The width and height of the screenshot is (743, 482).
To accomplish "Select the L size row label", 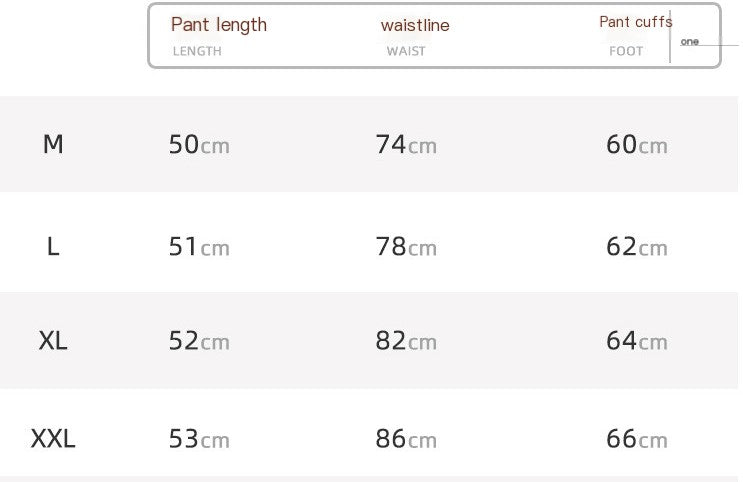I will (x=53, y=246).
